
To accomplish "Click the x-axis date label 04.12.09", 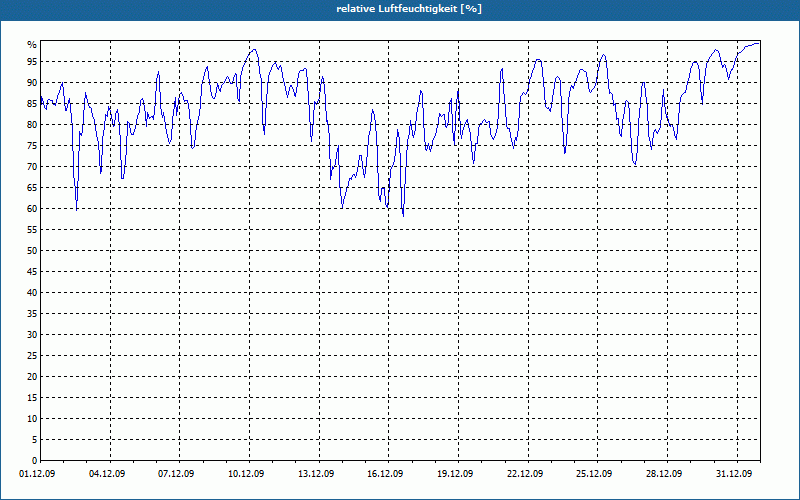I will pyautogui.click(x=107, y=474).
